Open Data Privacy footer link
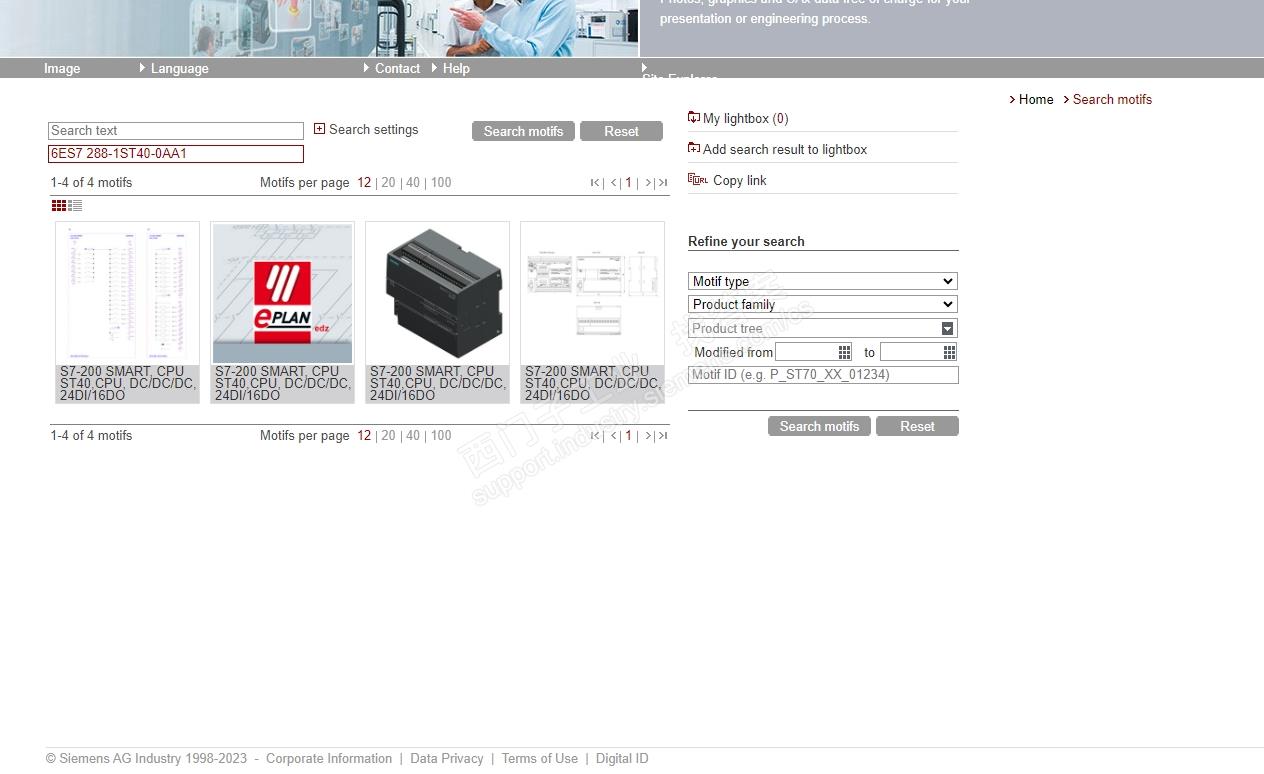Screen dimensions: 1264x774 point(447,759)
